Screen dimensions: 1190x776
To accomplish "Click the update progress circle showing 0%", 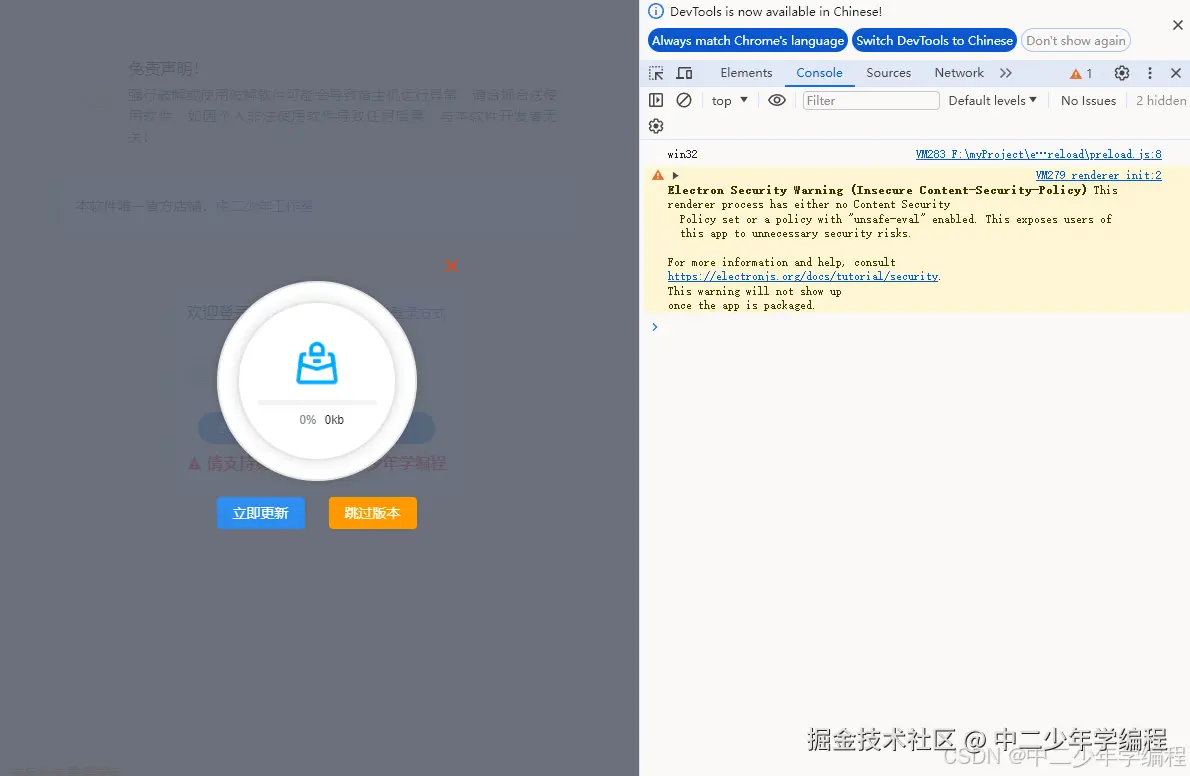I will [316, 380].
